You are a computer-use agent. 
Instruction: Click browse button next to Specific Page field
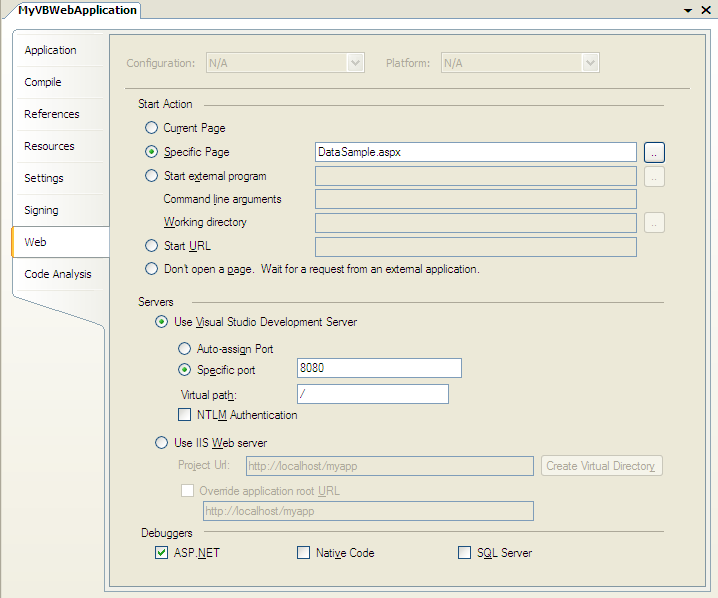tap(654, 152)
